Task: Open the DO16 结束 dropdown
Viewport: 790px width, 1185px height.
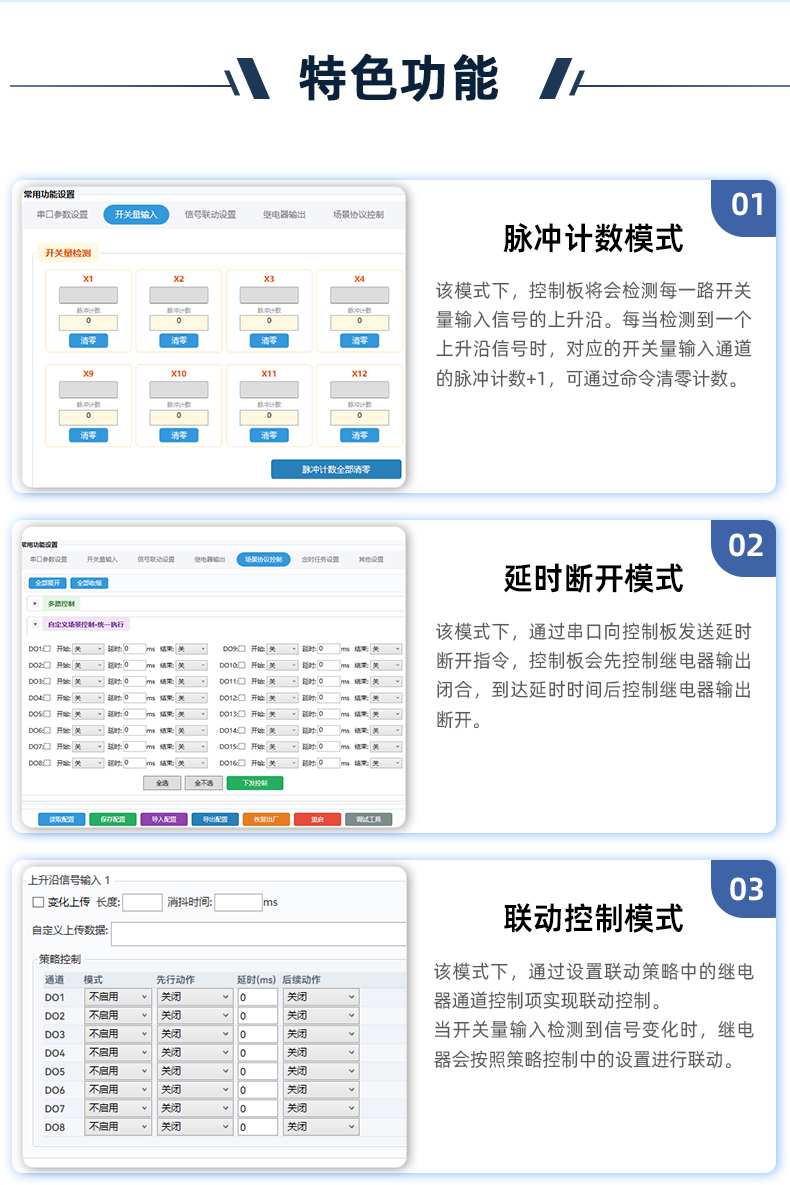Action: pos(386,763)
